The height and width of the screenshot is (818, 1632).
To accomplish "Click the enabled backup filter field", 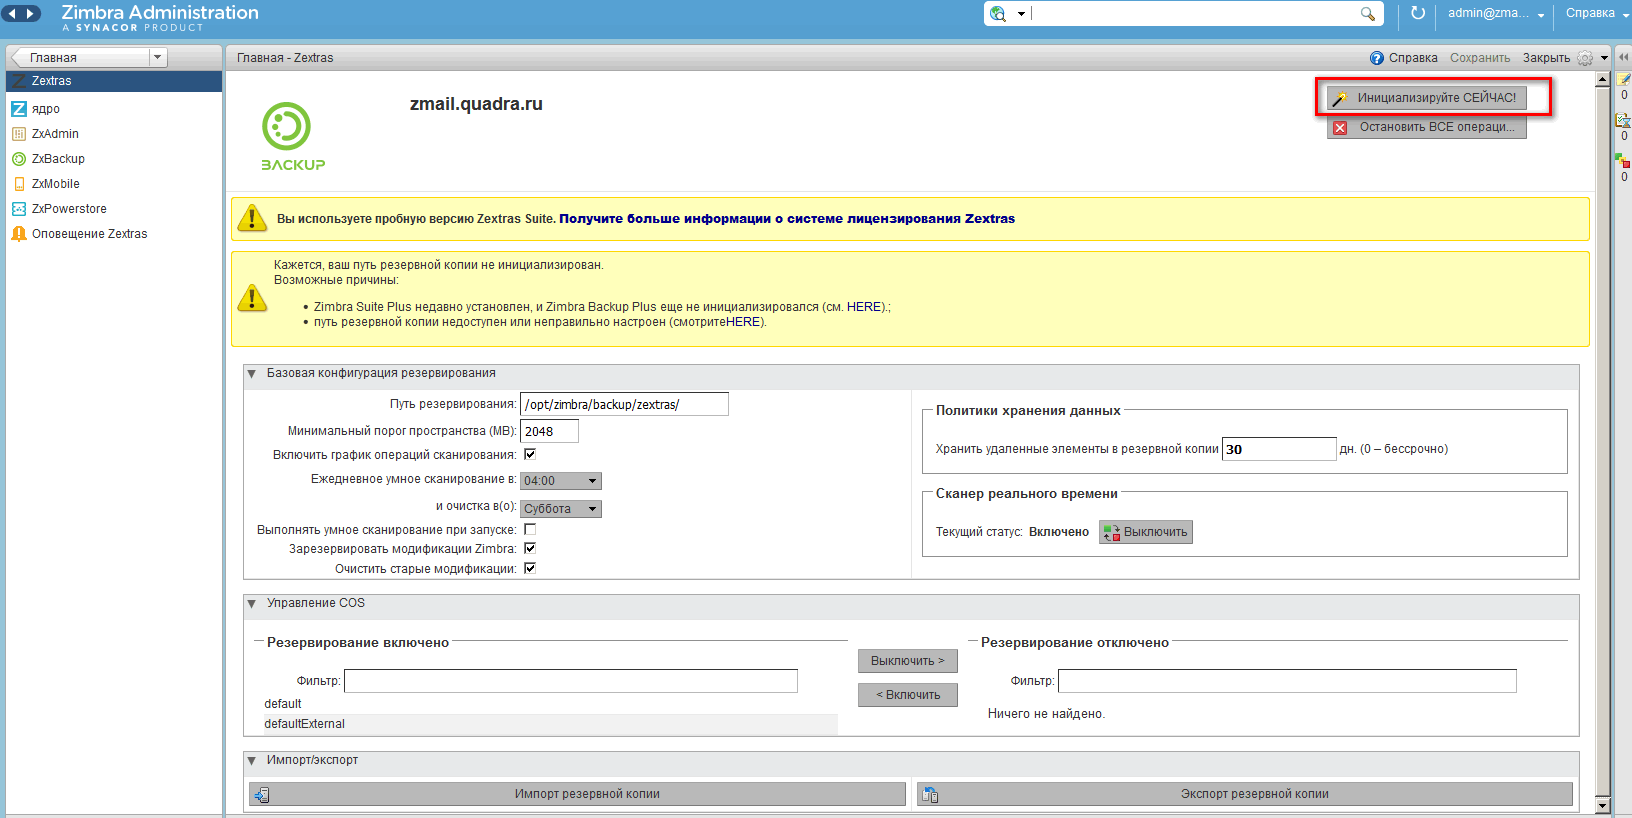I will (x=571, y=681).
